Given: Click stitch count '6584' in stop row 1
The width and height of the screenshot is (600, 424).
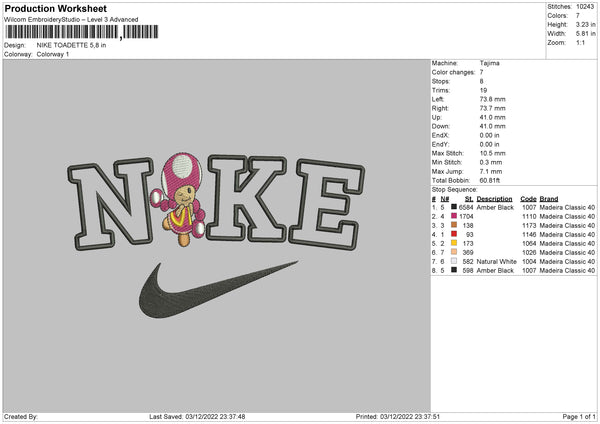Looking at the screenshot, I should pyautogui.click(x=466, y=207).
